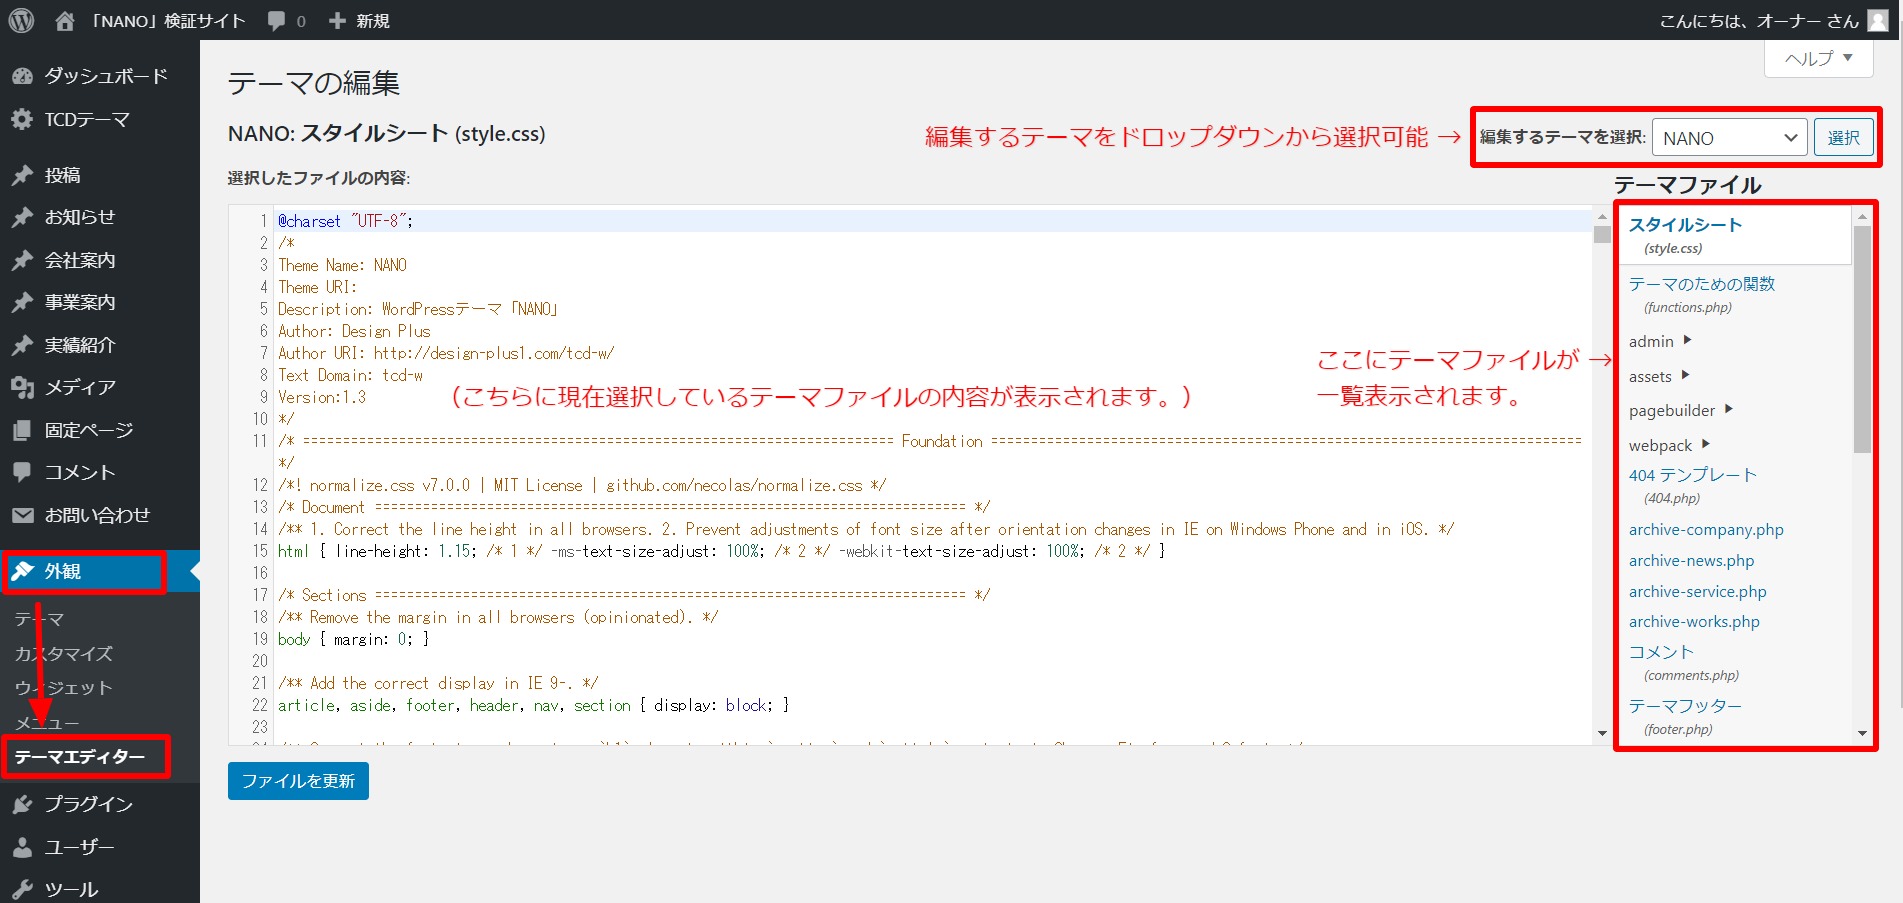Open コメント (comments.php) theme file

1684,663
